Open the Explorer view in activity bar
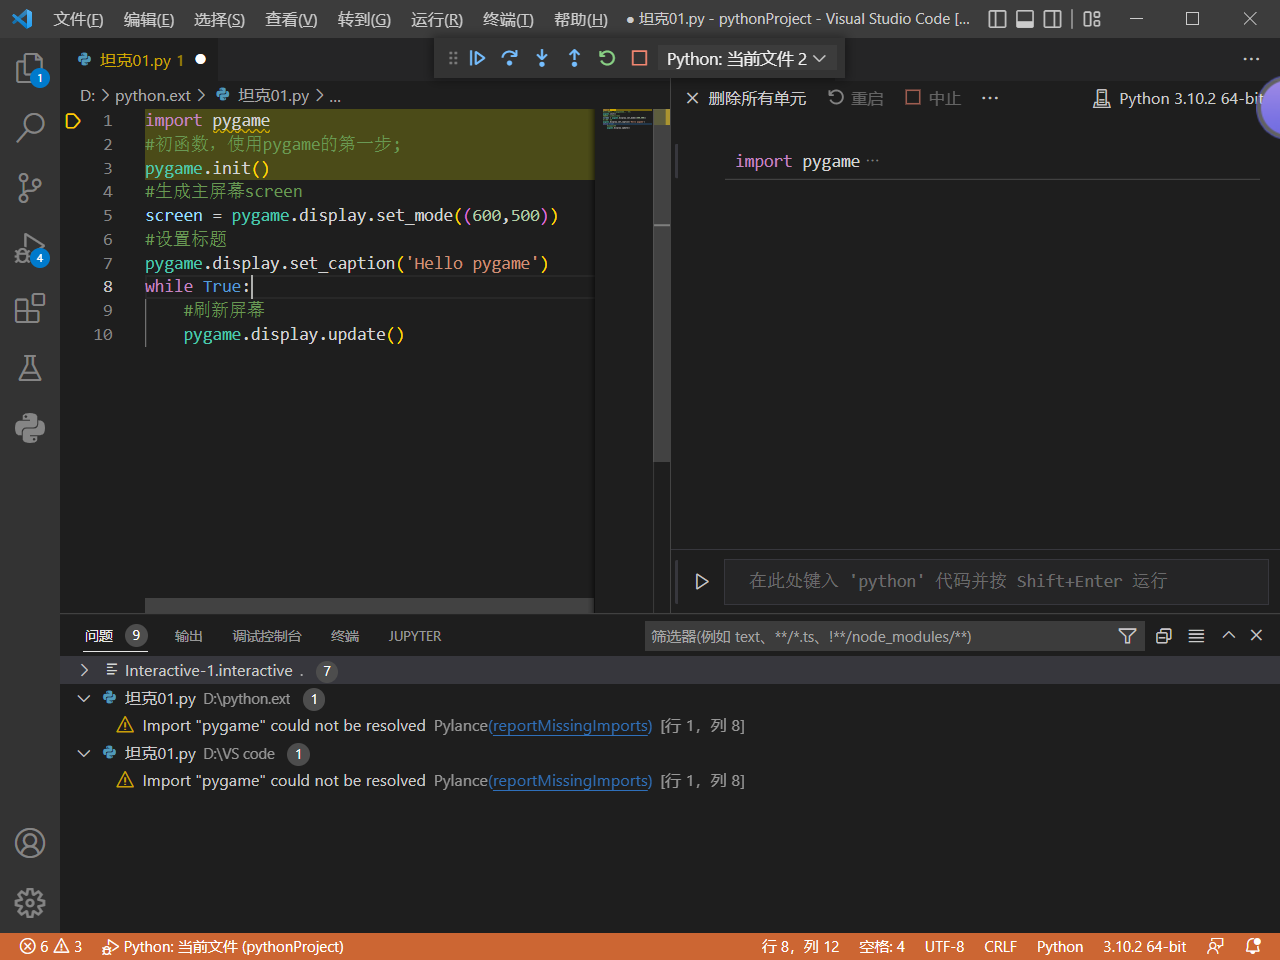Viewport: 1280px width, 960px height. 30,68
